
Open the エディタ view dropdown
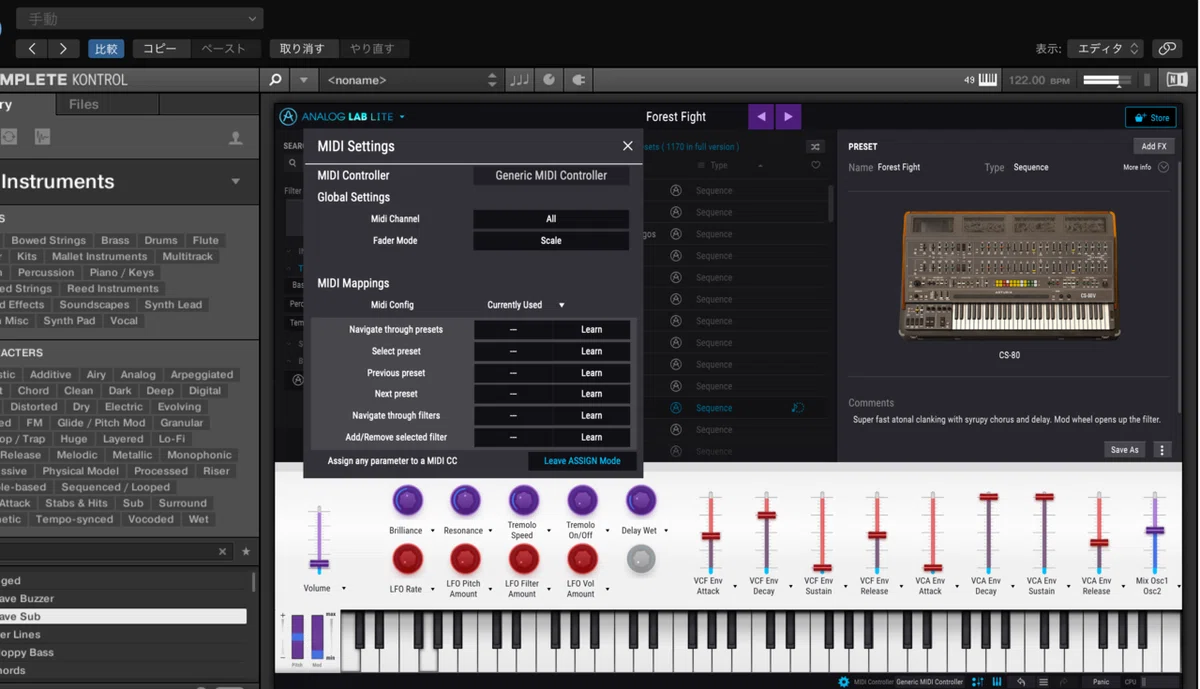[1105, 48]
